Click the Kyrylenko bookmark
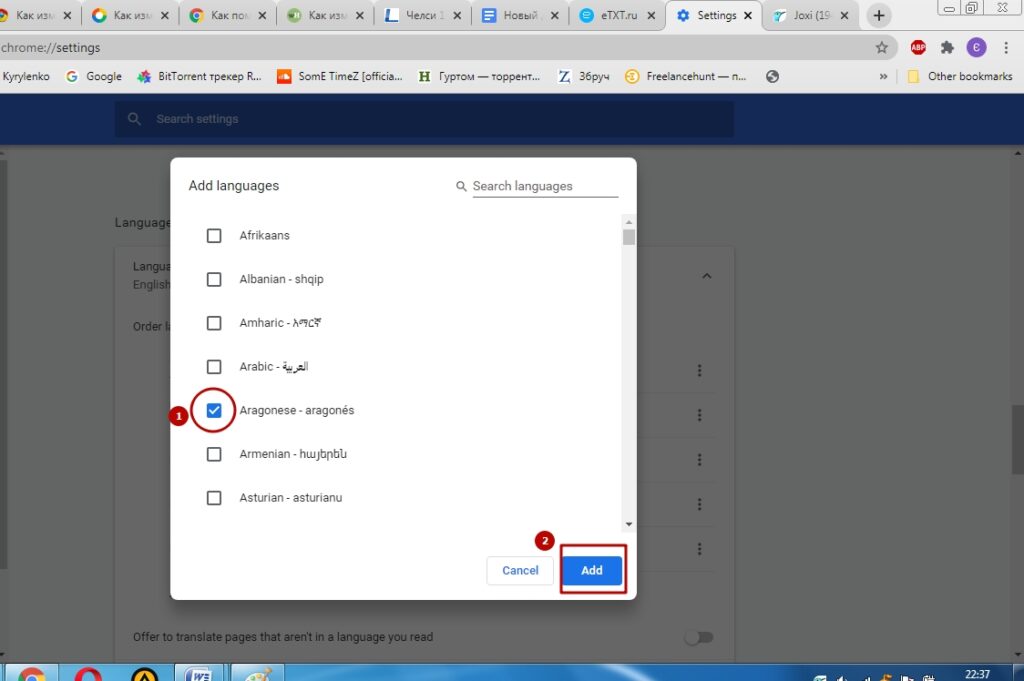1024x681 pixels. [x=25, y=76]
